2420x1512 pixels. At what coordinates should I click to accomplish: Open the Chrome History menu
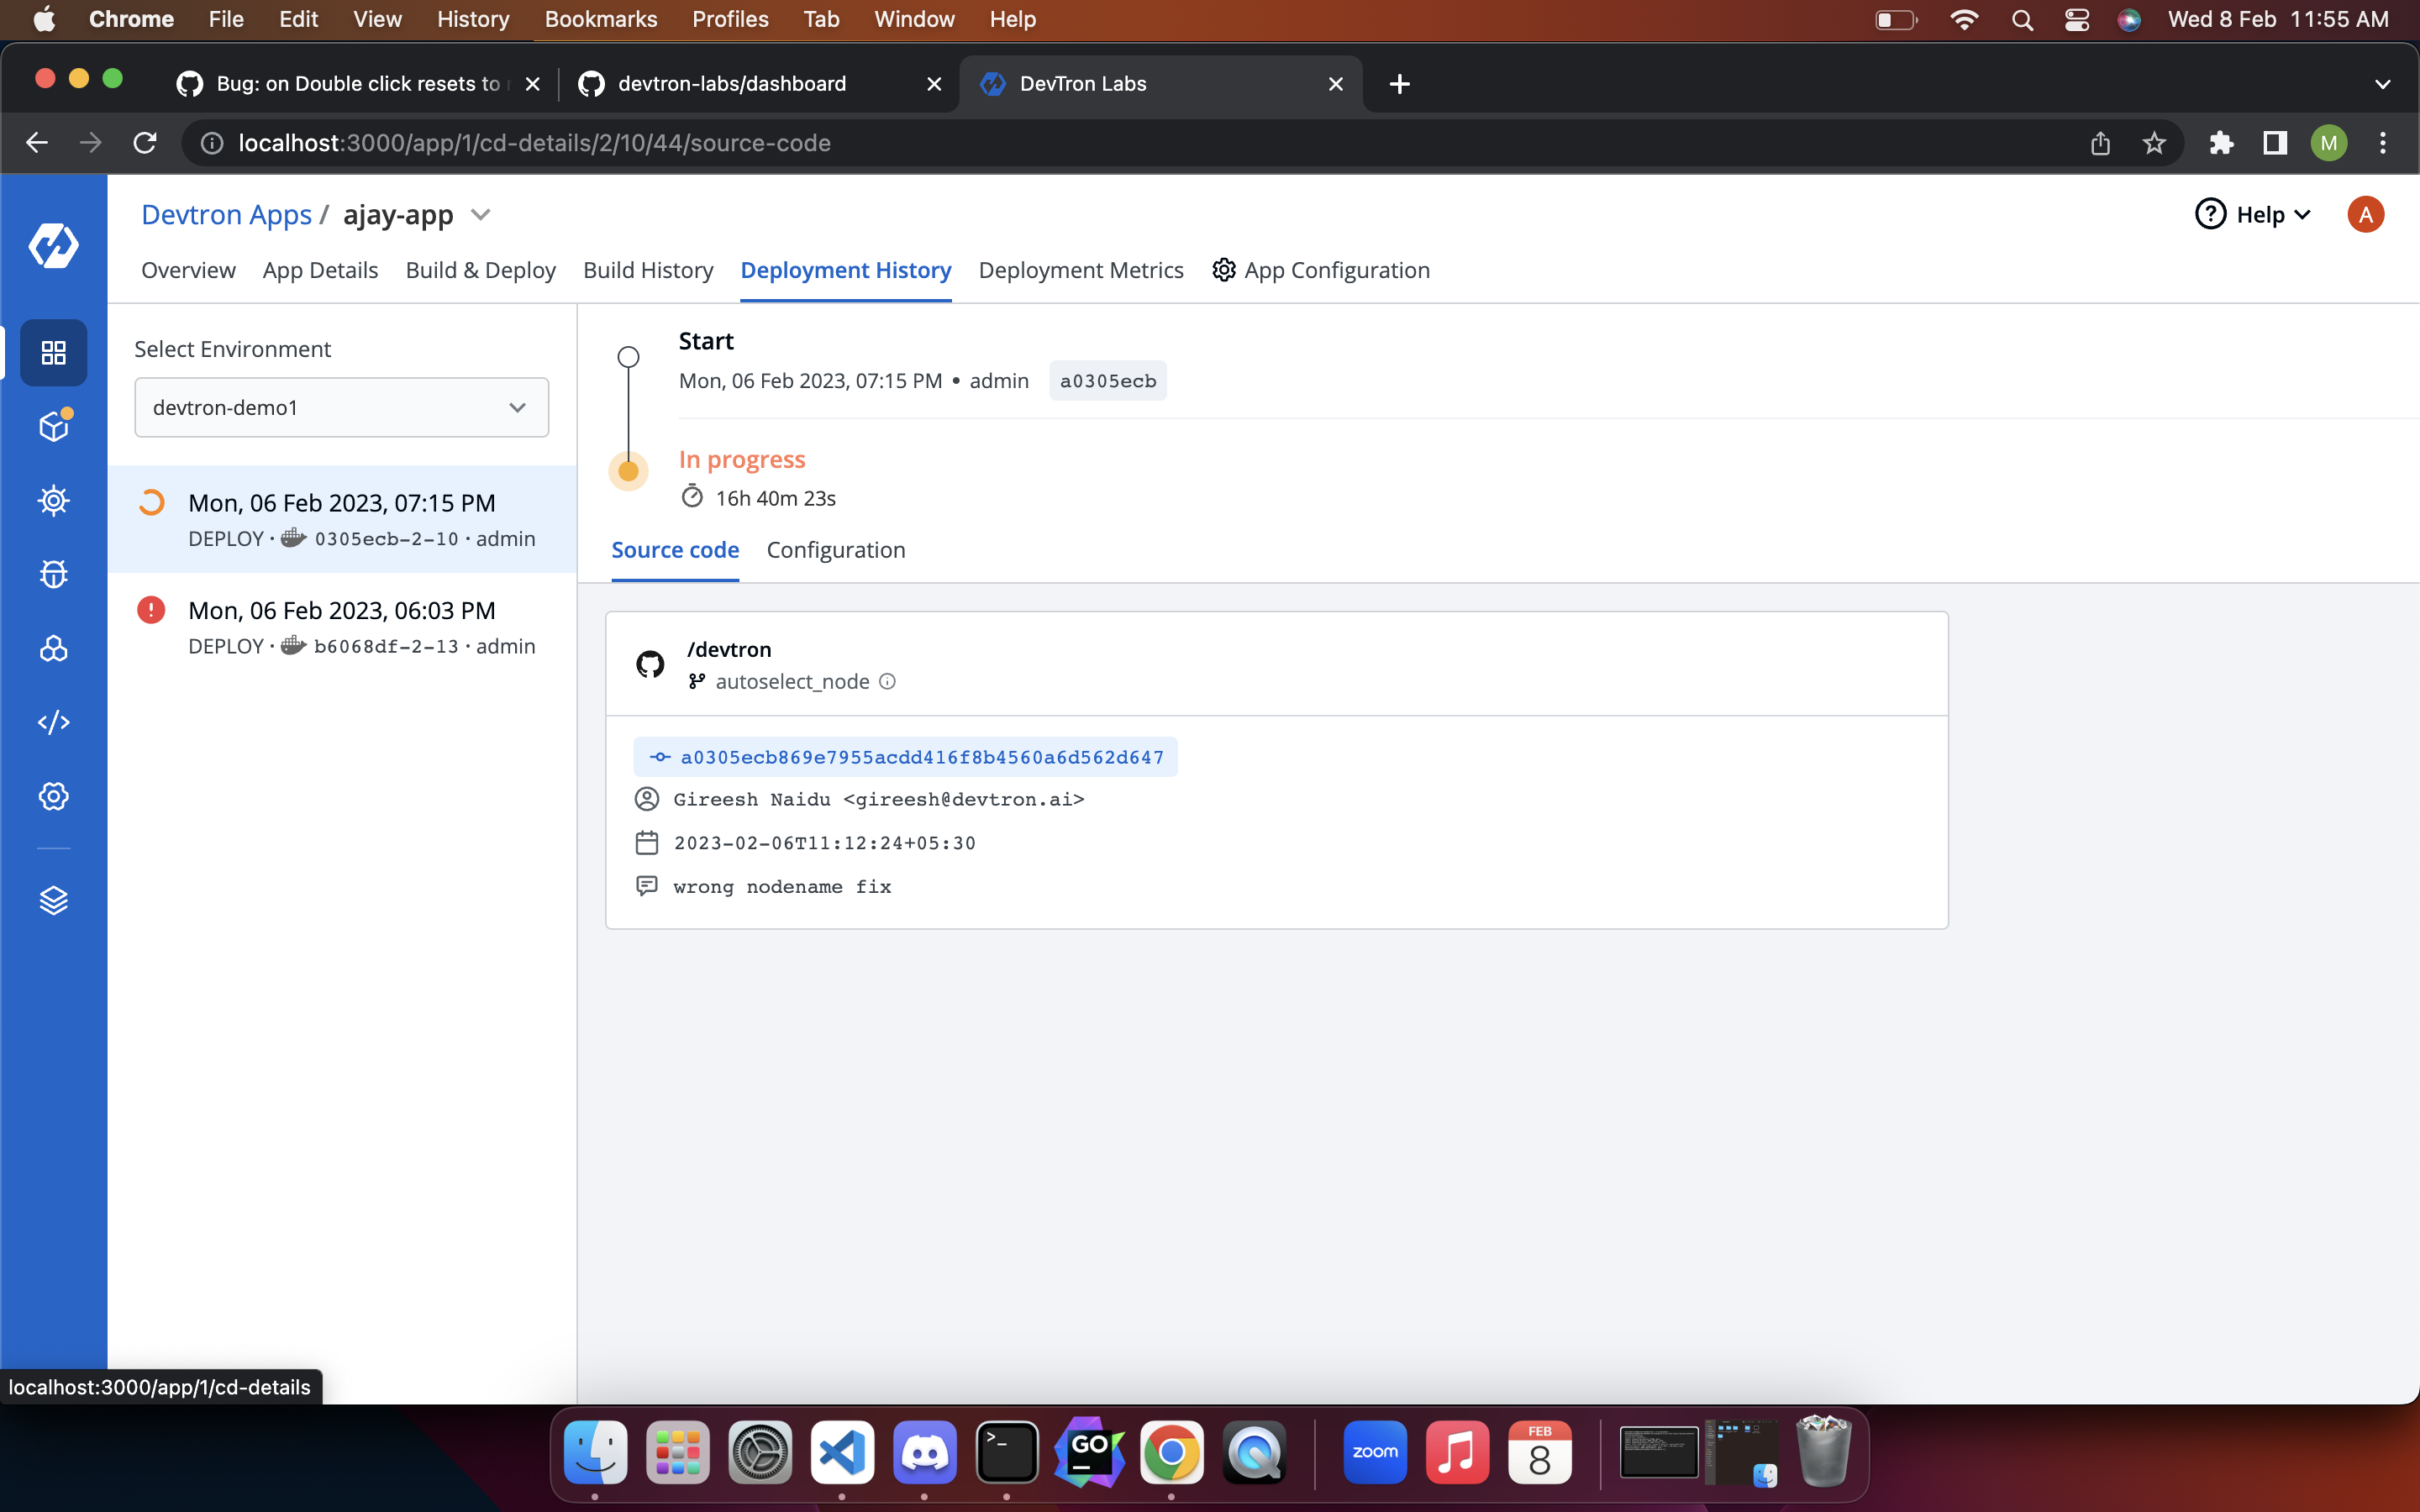(472, 19)
